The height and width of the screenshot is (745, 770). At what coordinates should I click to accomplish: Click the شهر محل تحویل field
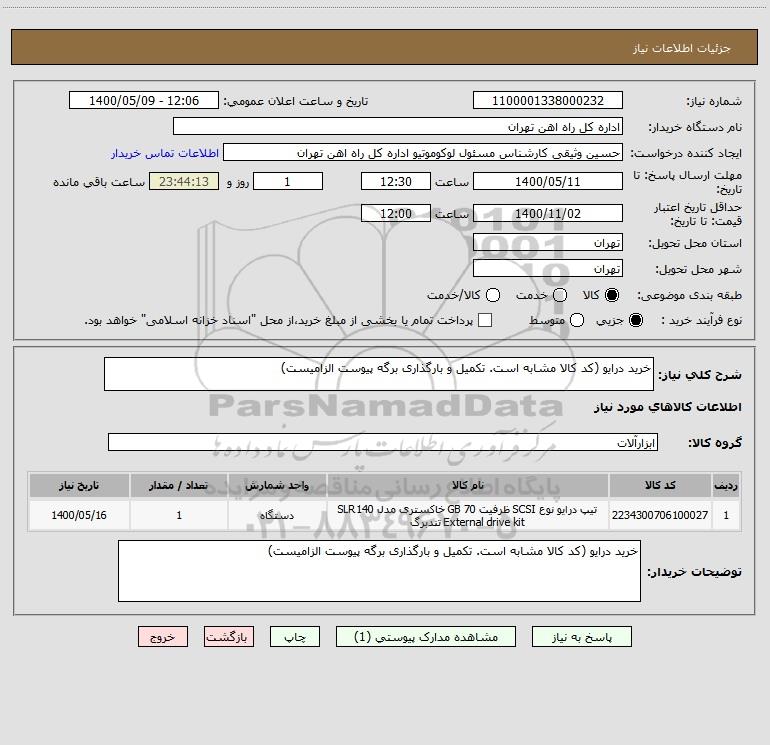click(x=548, y=268)
